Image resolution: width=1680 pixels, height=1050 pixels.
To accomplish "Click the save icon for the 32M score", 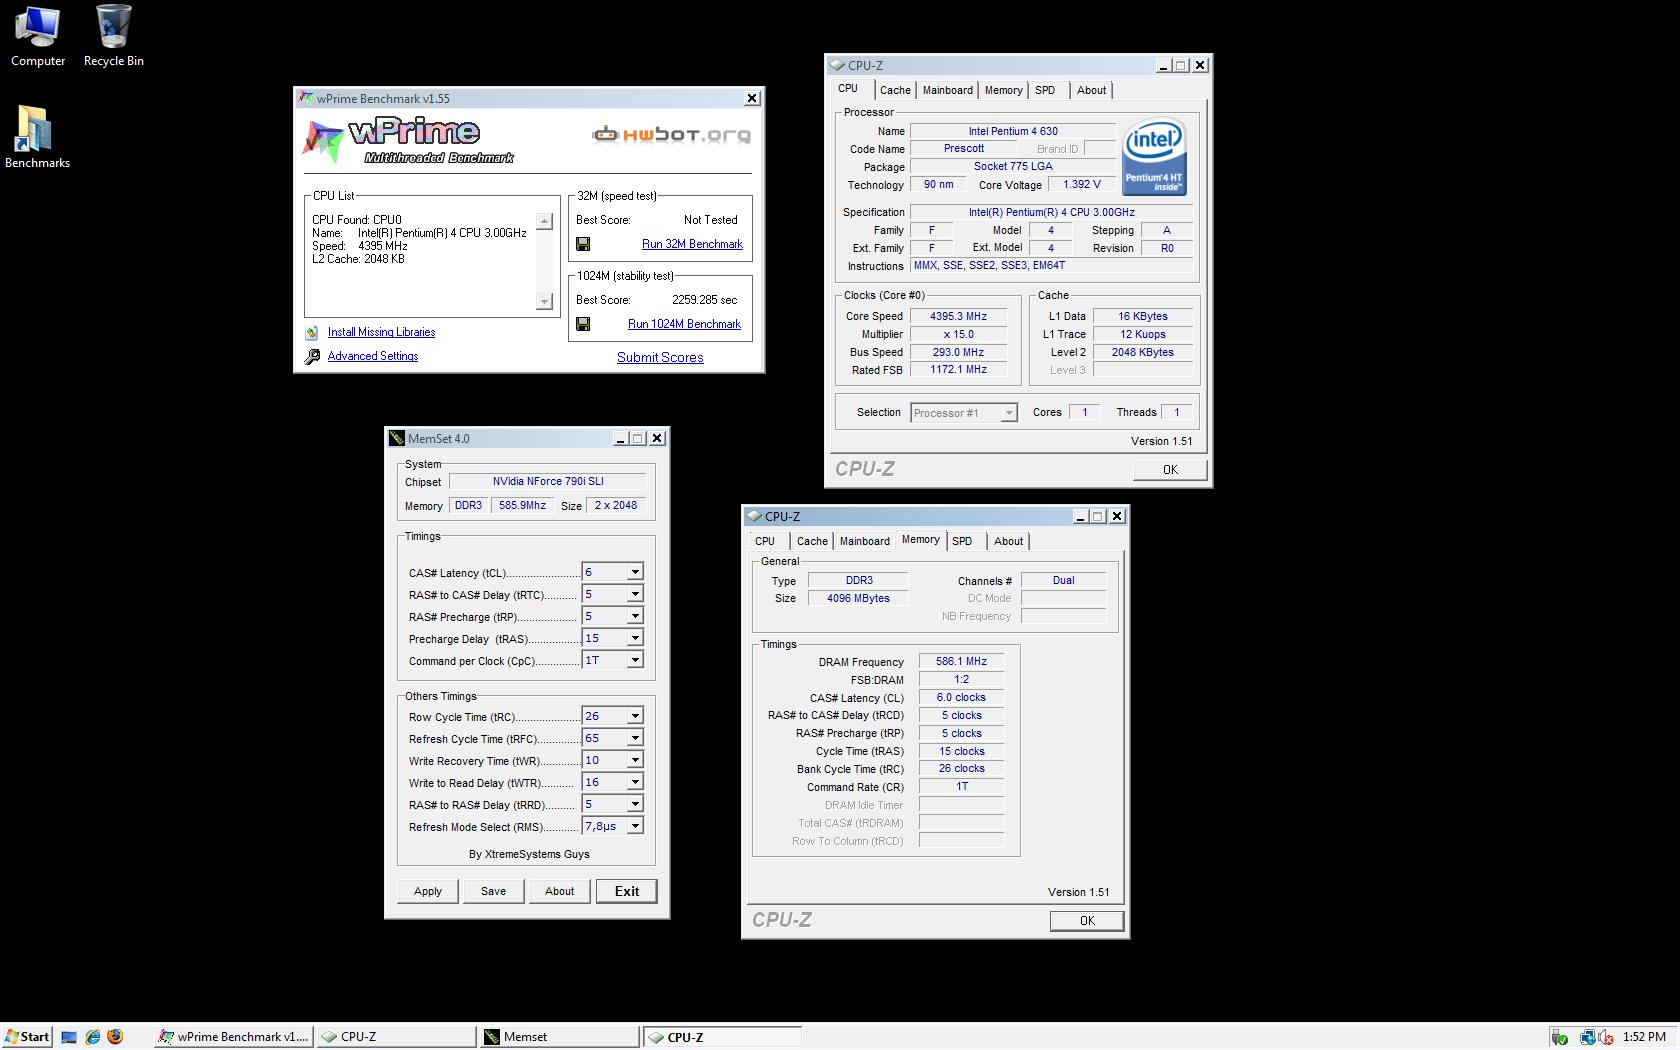I will click(583, 244).
